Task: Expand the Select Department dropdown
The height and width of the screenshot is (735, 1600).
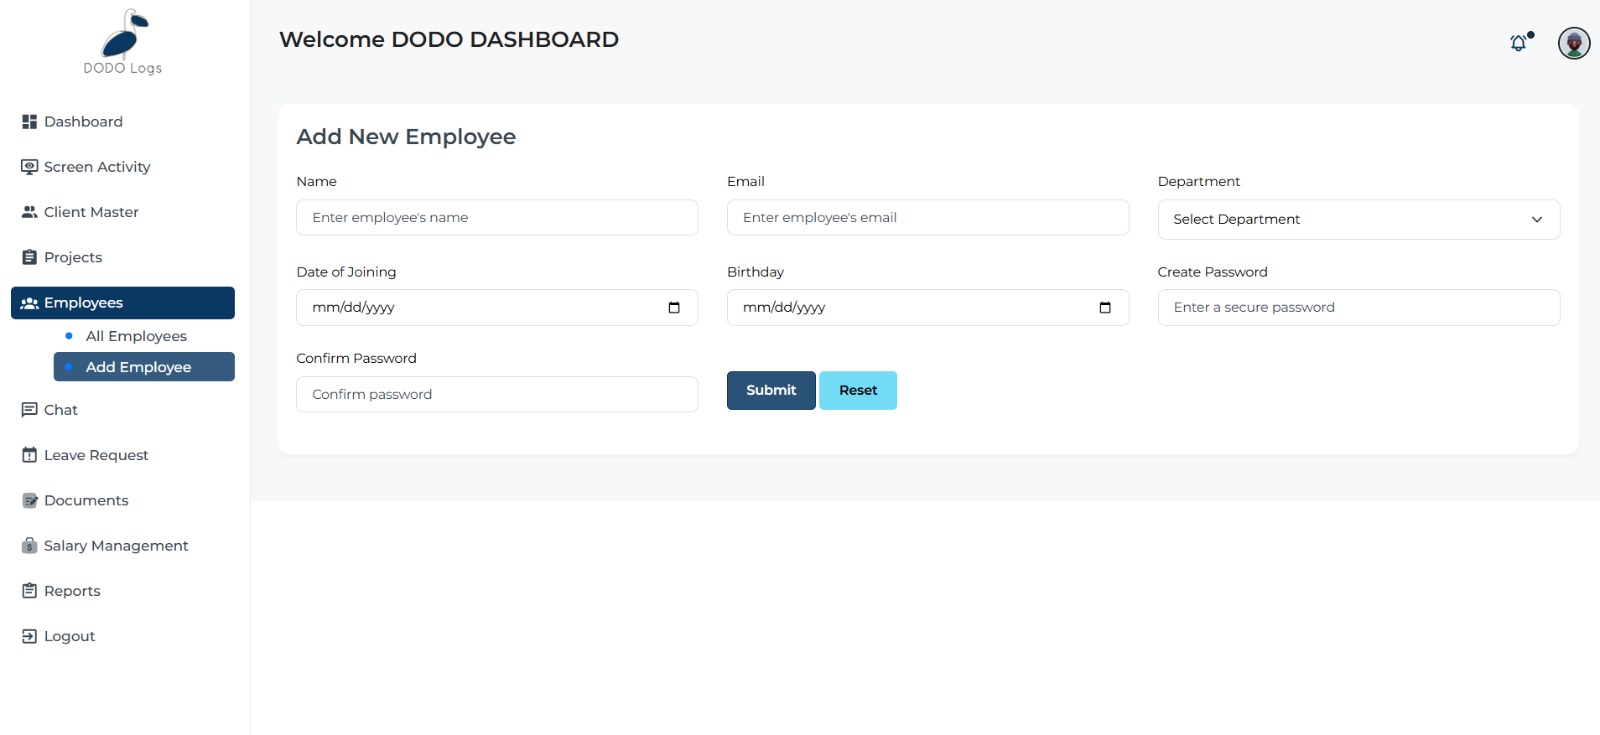Action: tap(1358, 220)
